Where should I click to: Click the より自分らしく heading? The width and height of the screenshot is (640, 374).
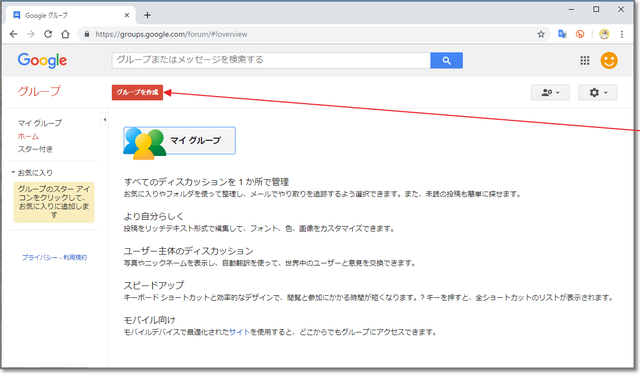click(154, 216)
